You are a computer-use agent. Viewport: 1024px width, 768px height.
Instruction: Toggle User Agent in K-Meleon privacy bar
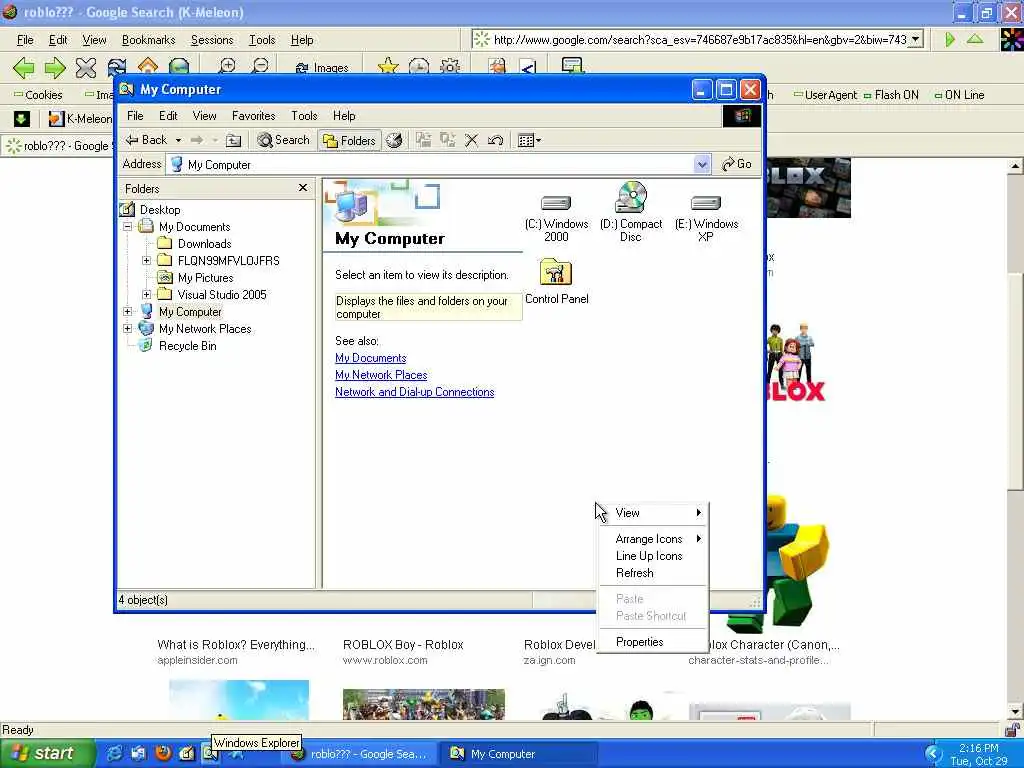pyautogui.click(x=825, y=95)
